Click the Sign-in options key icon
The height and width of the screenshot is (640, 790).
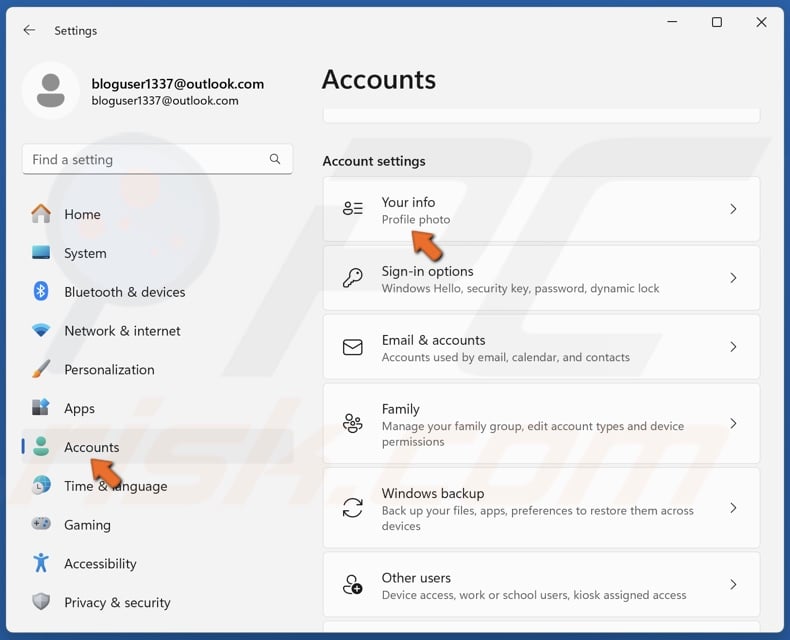coord(353,278)
